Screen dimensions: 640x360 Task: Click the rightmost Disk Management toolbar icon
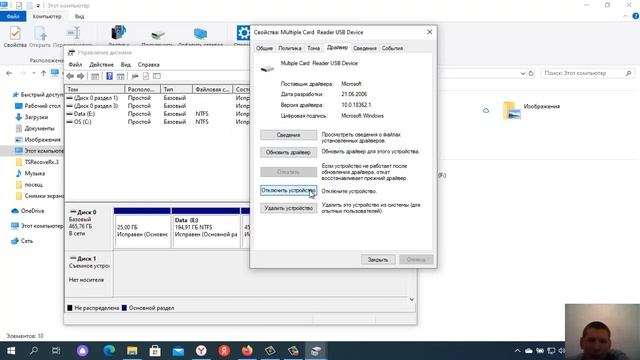(x=157, y=76)
